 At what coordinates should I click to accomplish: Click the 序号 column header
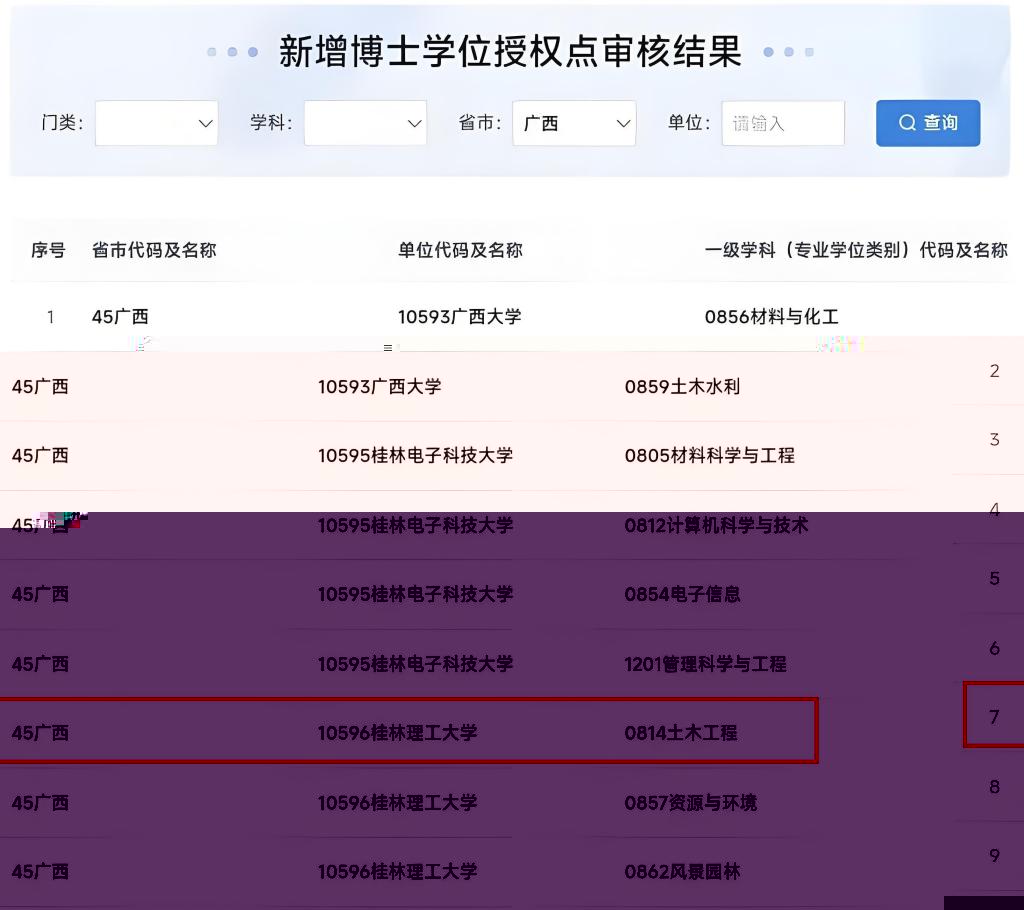pos(48,250)
